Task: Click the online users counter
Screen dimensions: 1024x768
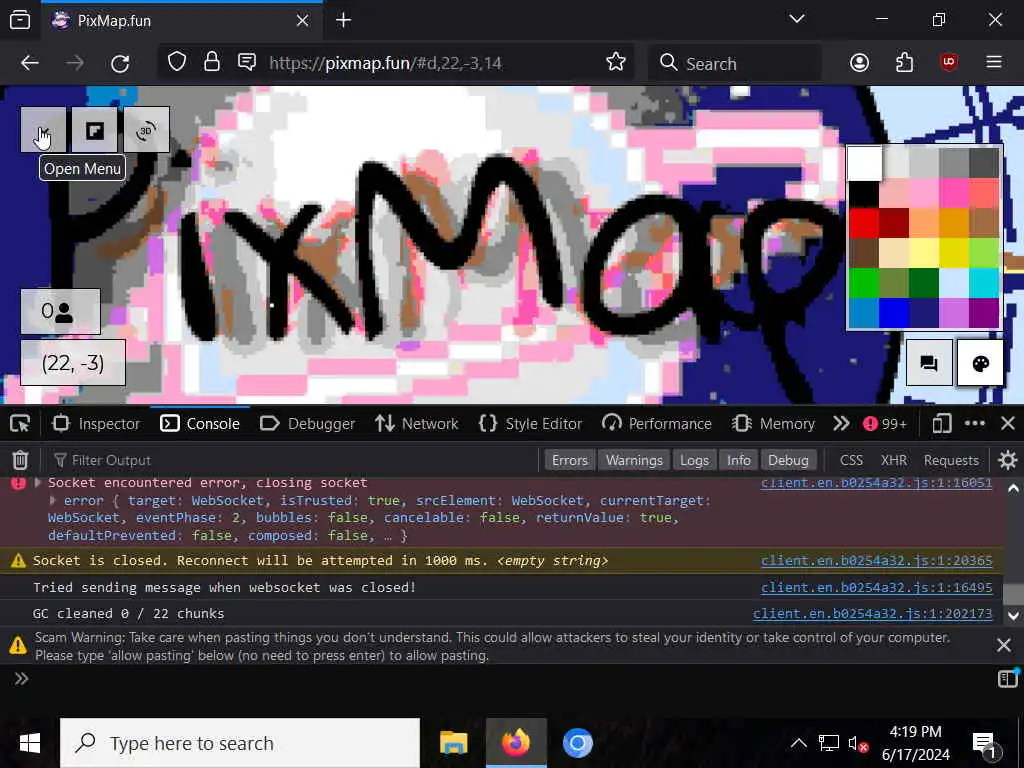Action: click(60, 312)
